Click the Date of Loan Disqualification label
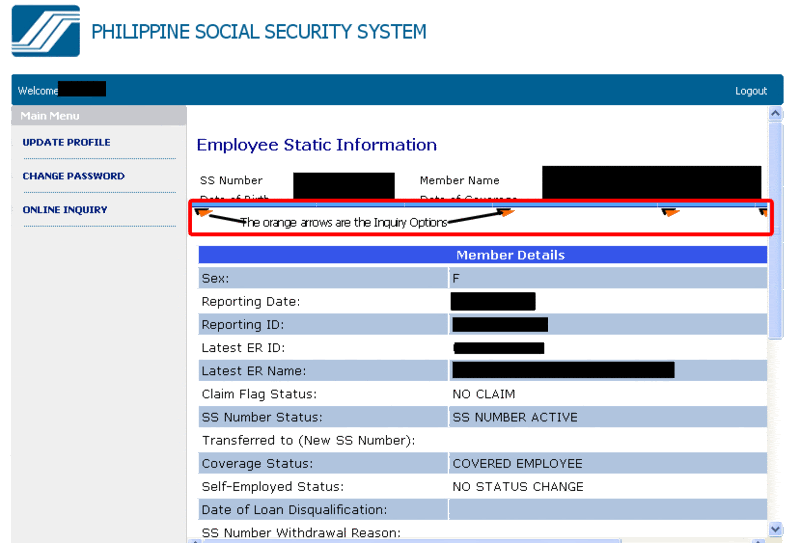Viewport: 800px width, 543px height. coord(294,510)
